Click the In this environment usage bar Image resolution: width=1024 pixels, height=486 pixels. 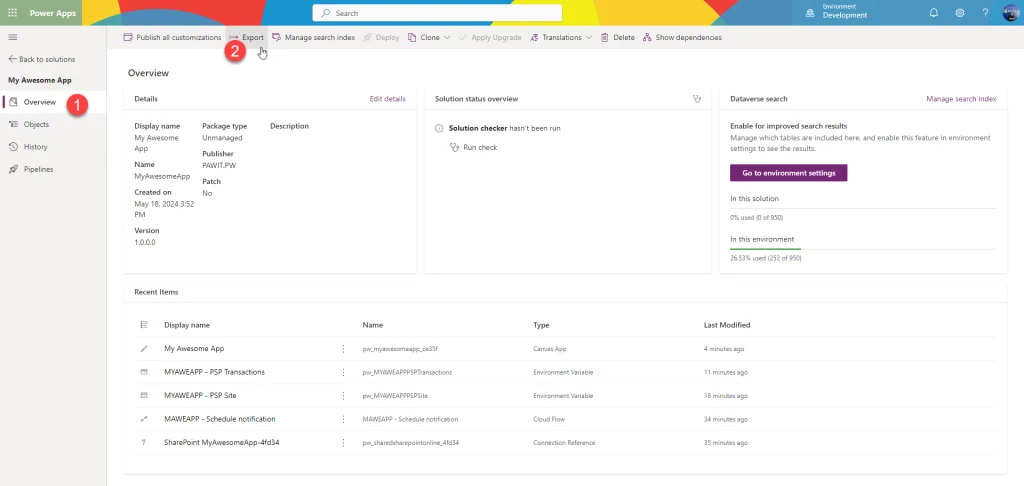click(863, 249)
